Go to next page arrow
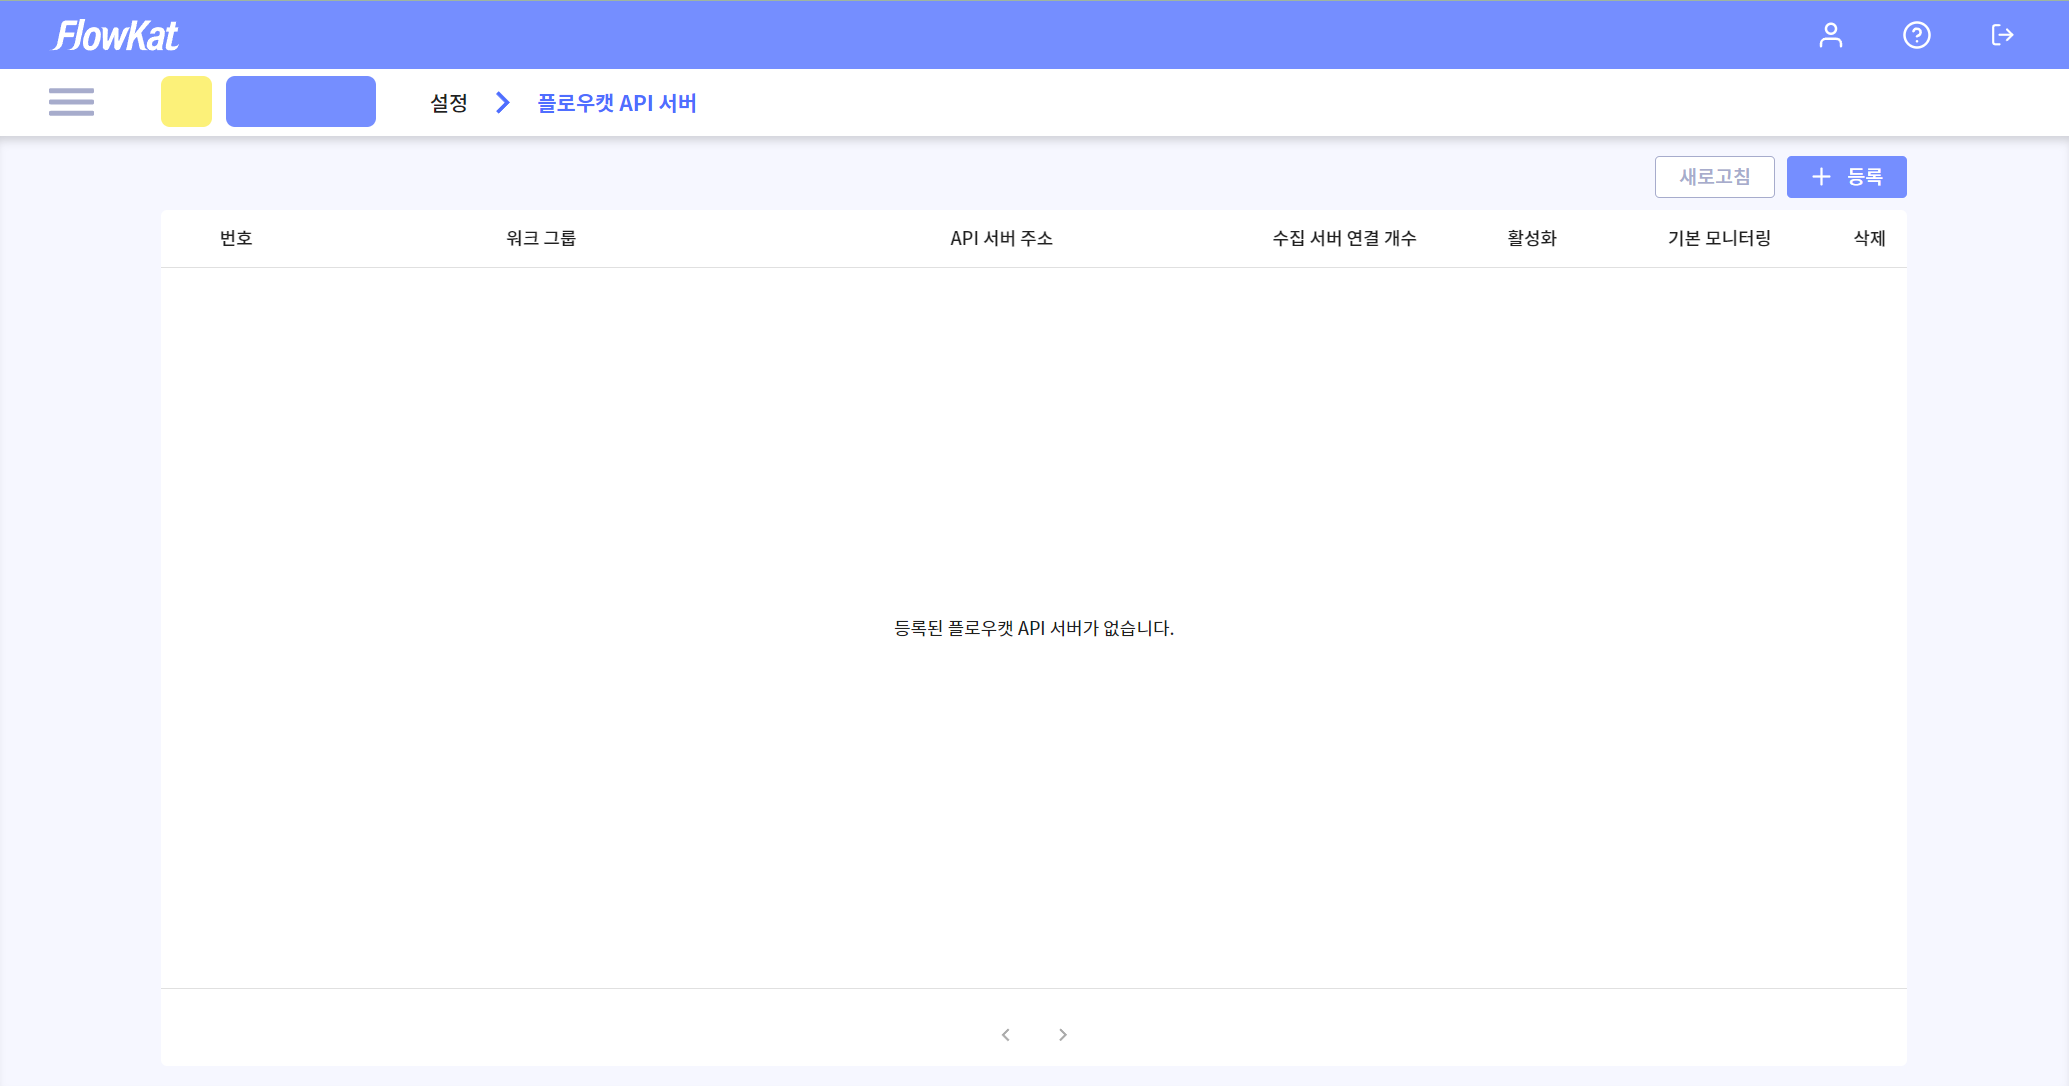Viewport: 2069px width, 1086px height. point(1063,1035)
